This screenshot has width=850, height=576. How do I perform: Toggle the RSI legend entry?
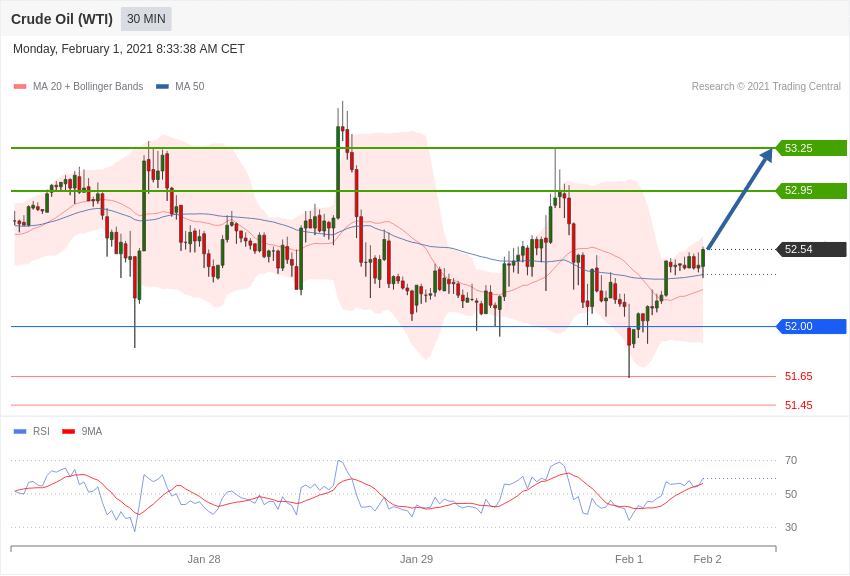coord(32,431)
